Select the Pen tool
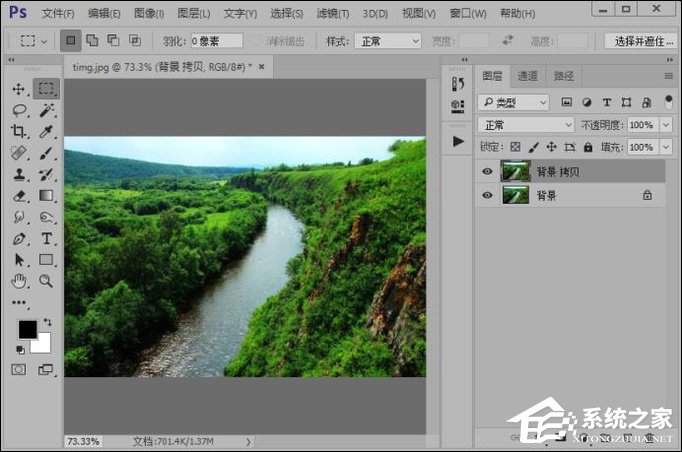 tap(19, 238)
